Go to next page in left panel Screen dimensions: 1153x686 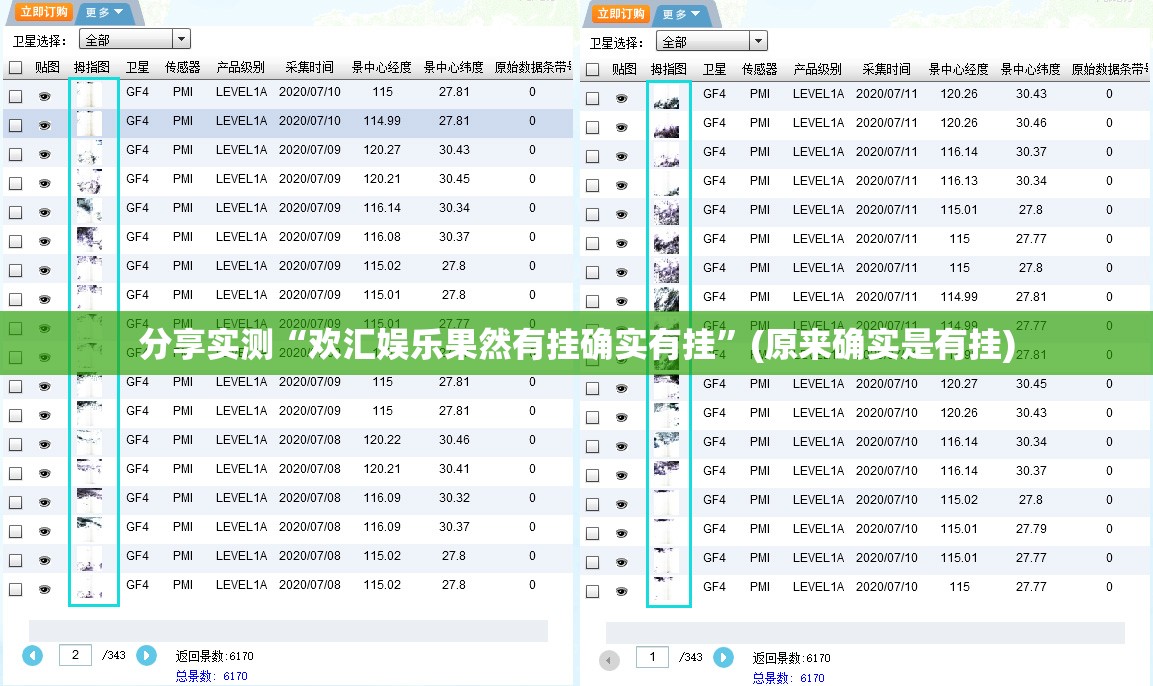(146, 655)
